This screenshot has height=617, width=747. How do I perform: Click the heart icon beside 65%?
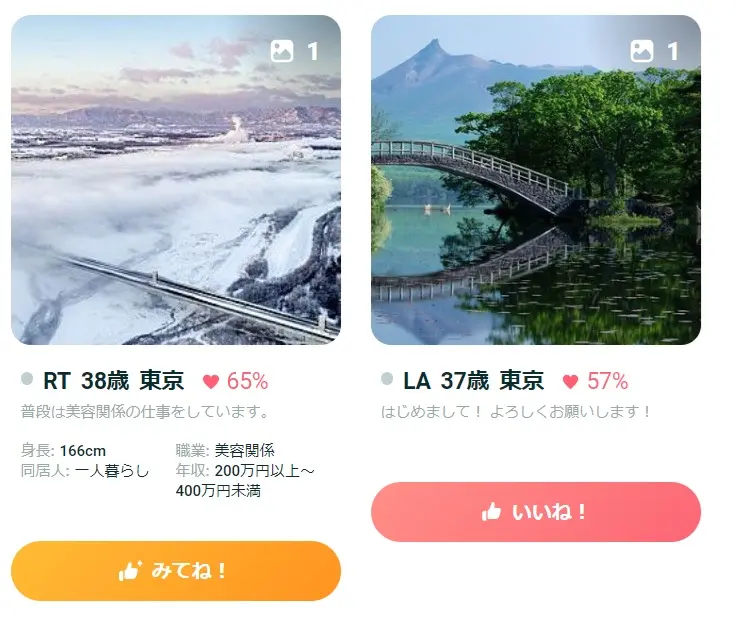pyautogui.click(x=211, y=382)
